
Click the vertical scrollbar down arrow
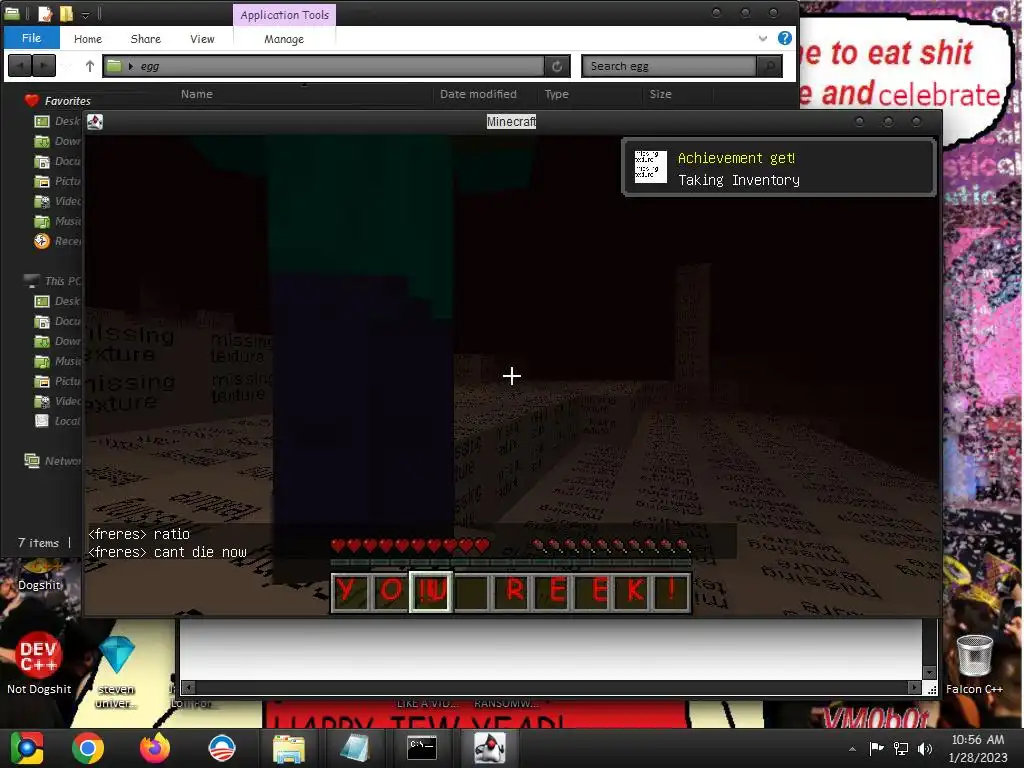(929, 673)
